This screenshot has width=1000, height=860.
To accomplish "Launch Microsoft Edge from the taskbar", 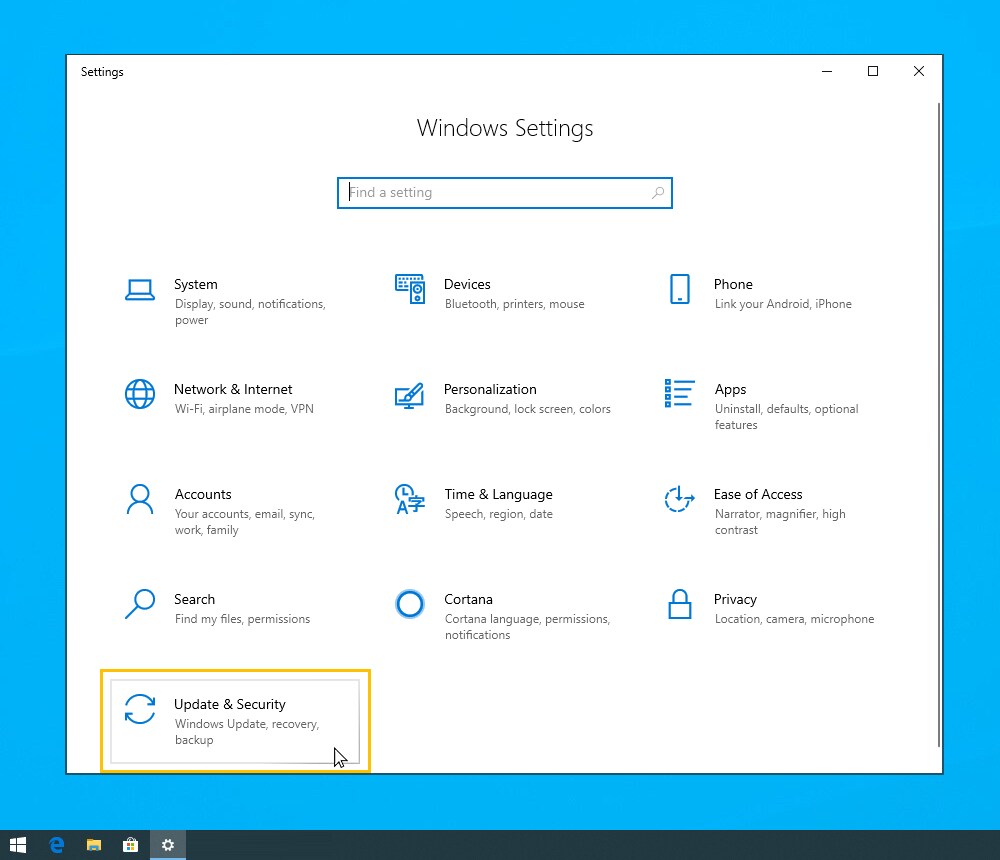I will click(x=56, y=845).
